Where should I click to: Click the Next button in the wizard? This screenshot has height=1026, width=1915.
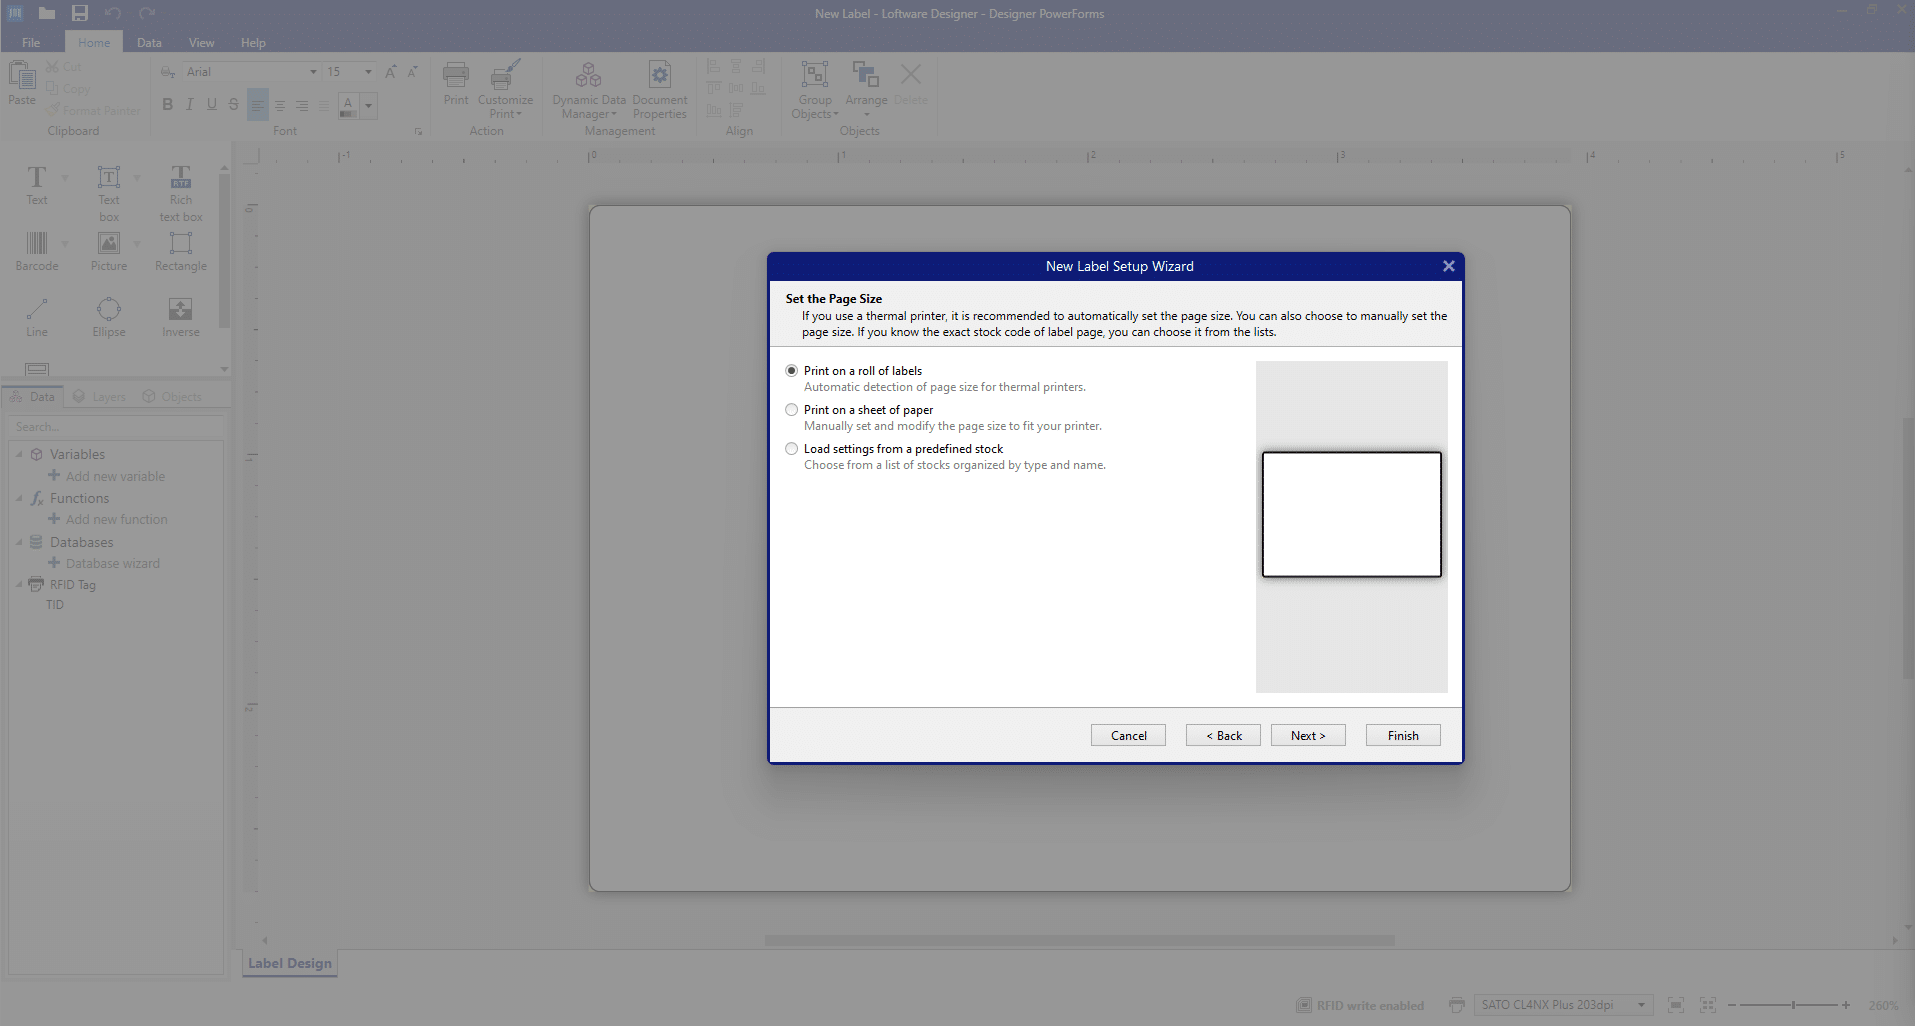(x=1307, y=735)
